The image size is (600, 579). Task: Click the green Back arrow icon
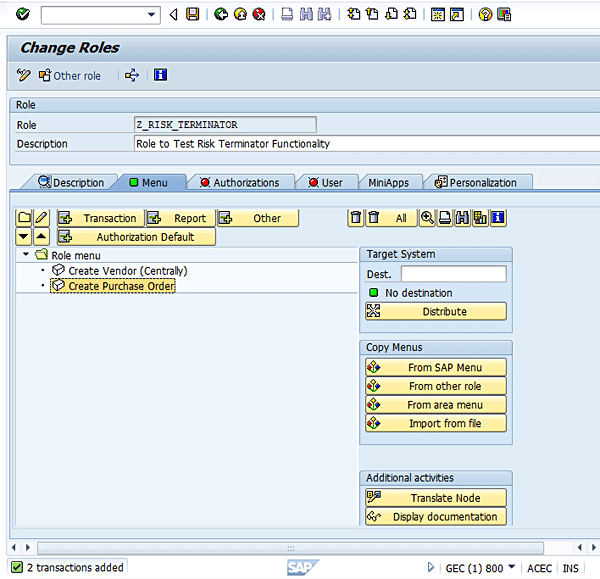tap(221, 15)
